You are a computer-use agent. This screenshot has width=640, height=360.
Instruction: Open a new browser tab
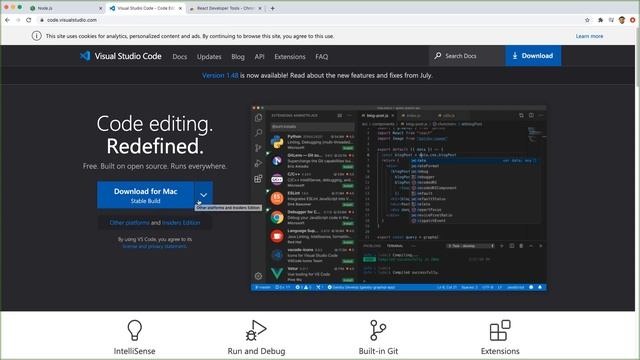272,8
